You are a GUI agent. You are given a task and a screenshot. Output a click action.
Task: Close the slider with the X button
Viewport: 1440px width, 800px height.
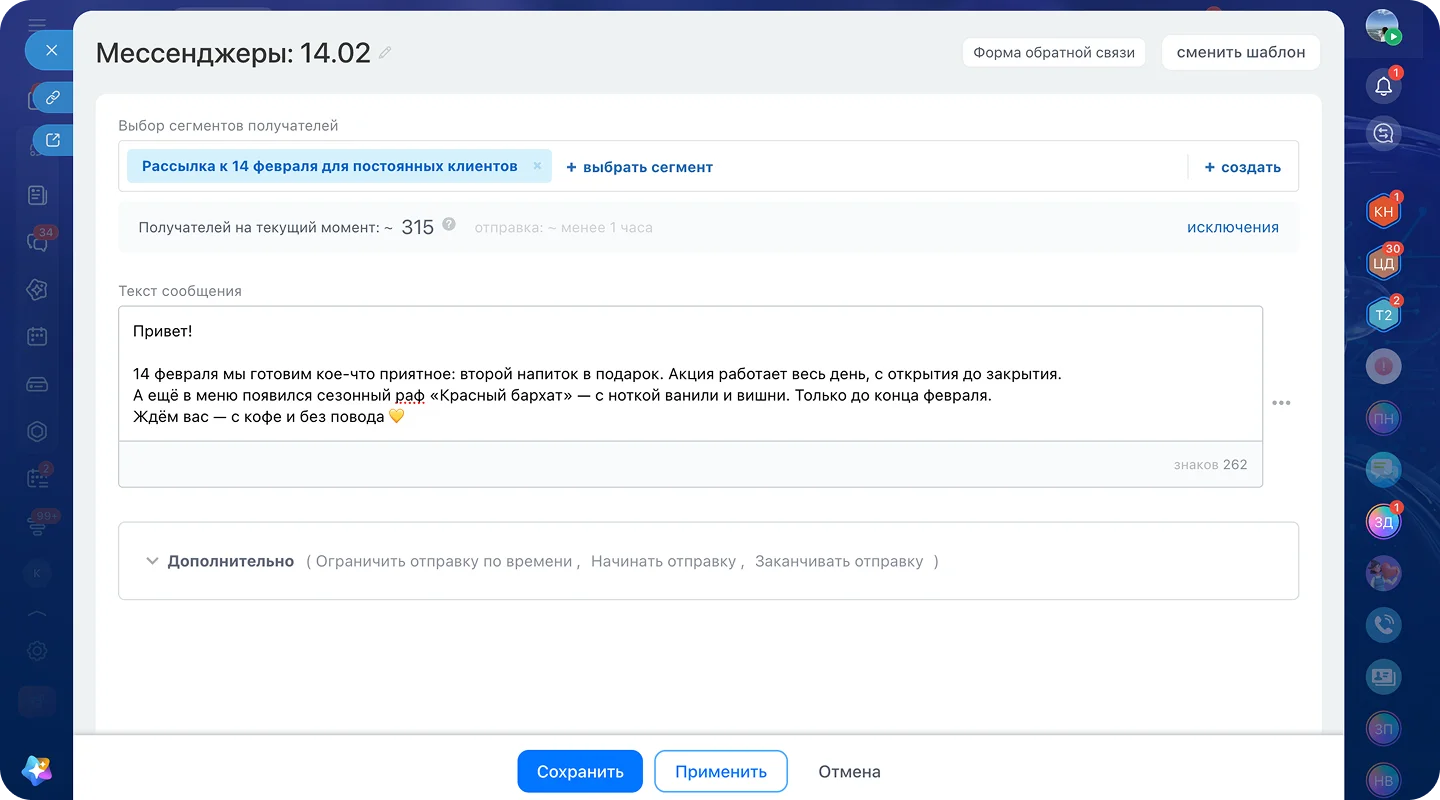point(52,50)
